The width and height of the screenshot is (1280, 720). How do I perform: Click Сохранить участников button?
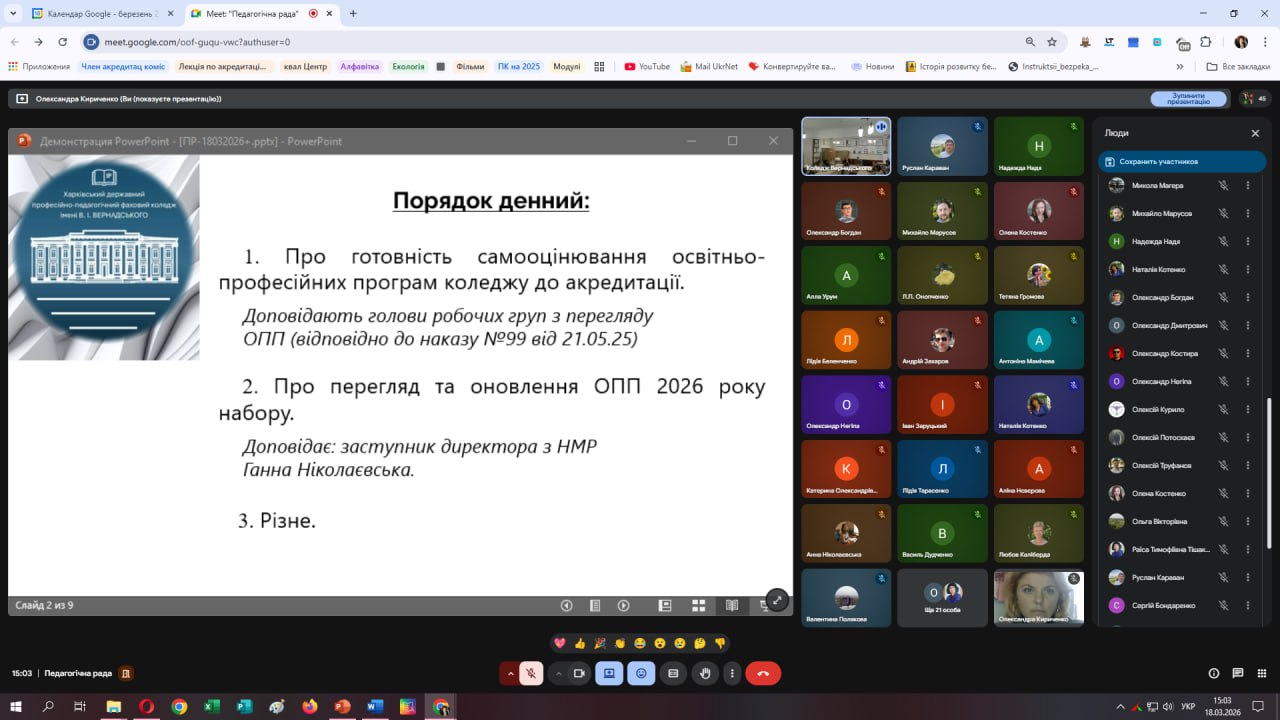point(1181,161)
